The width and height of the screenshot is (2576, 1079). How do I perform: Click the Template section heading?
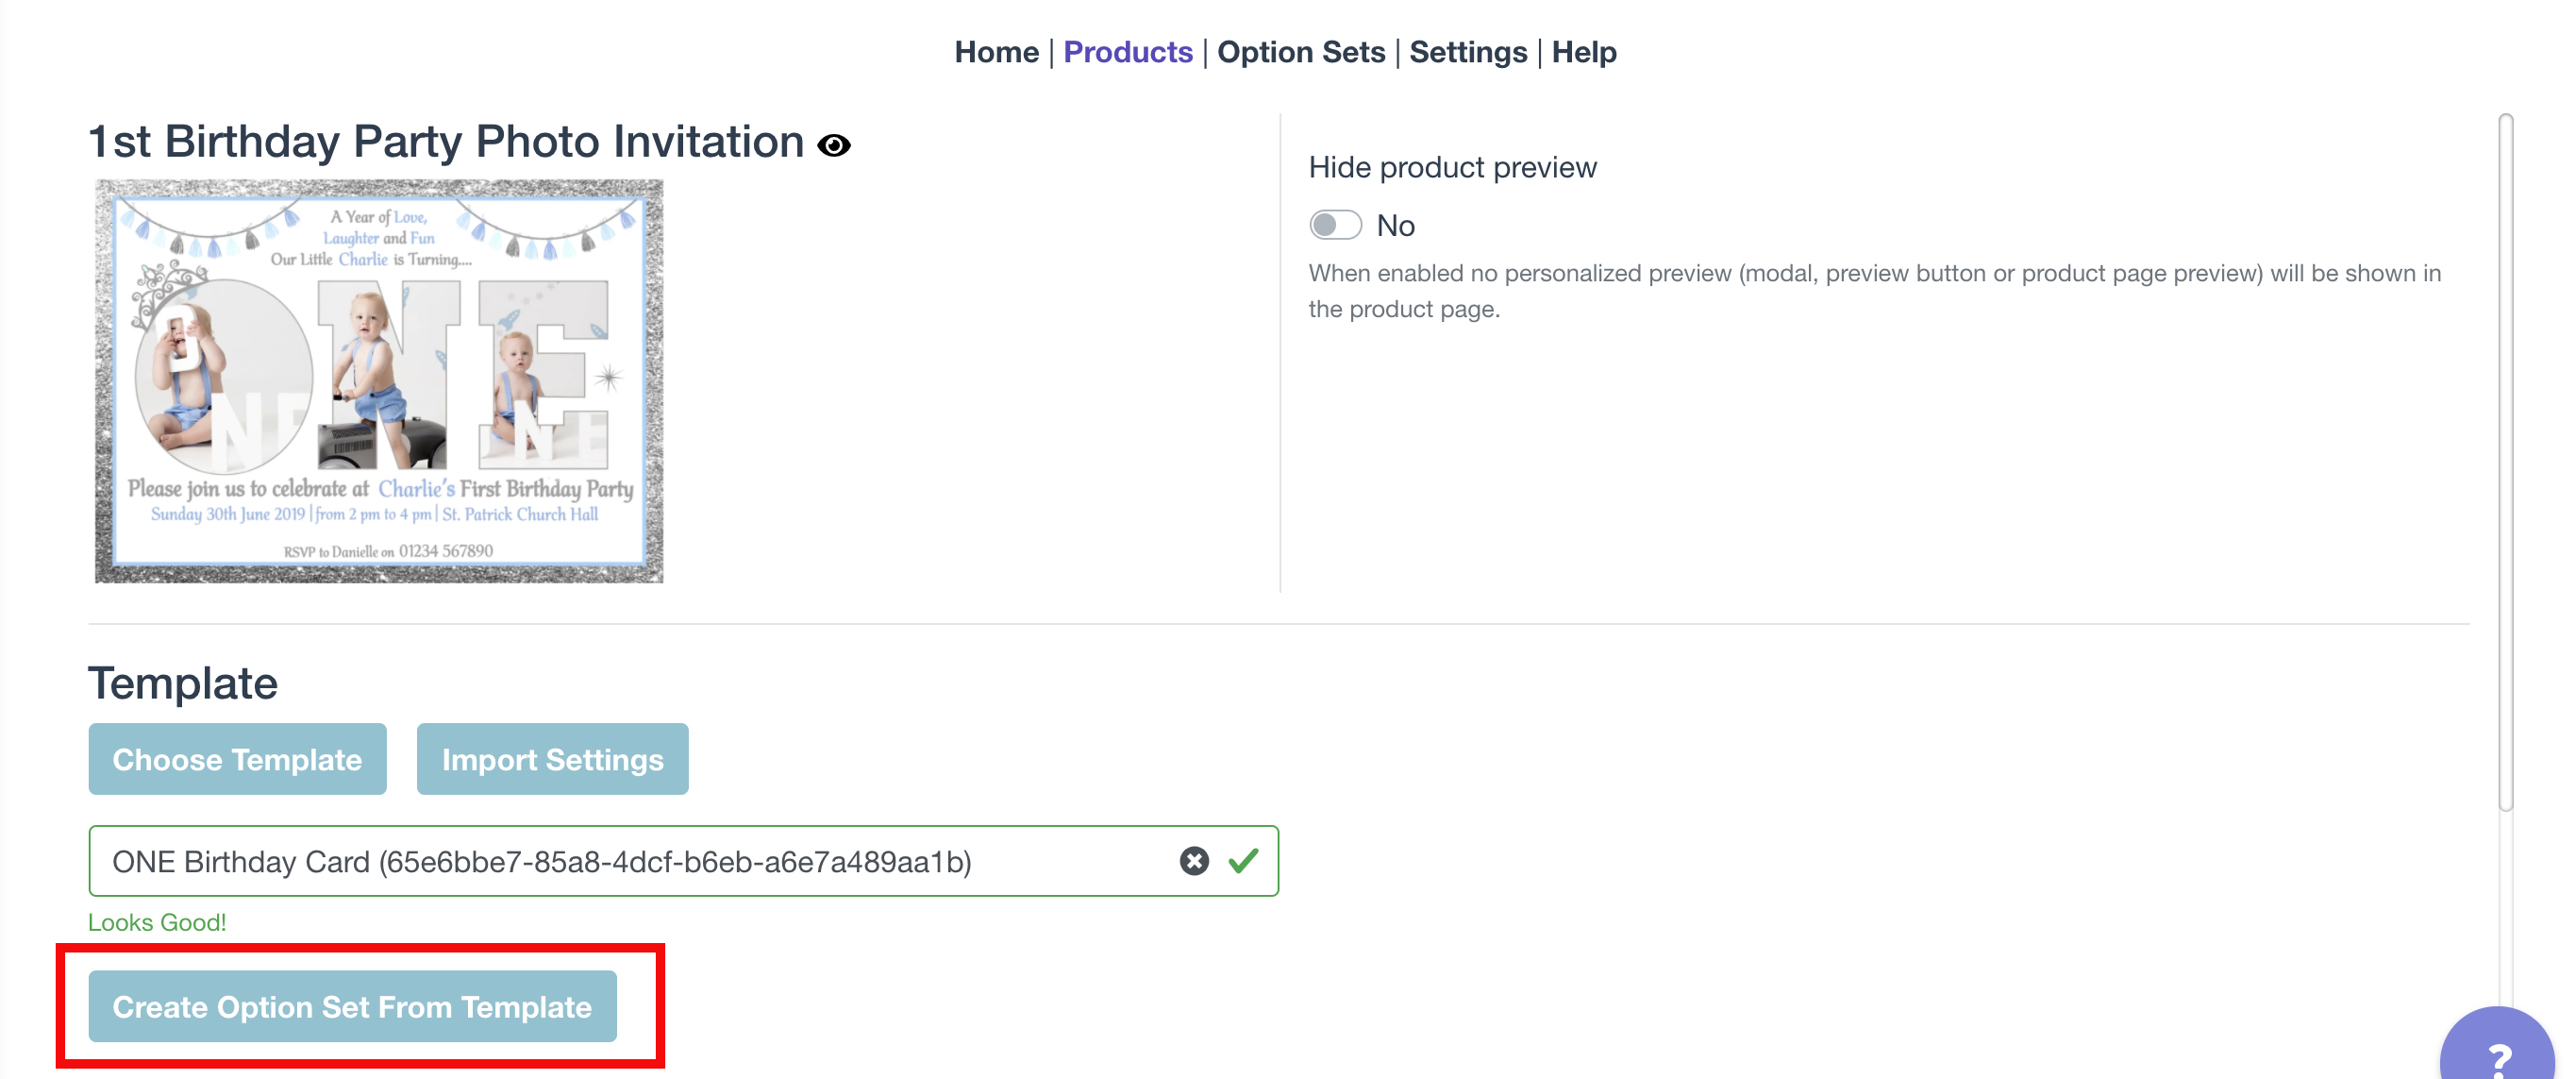click(x=183, y=684)
